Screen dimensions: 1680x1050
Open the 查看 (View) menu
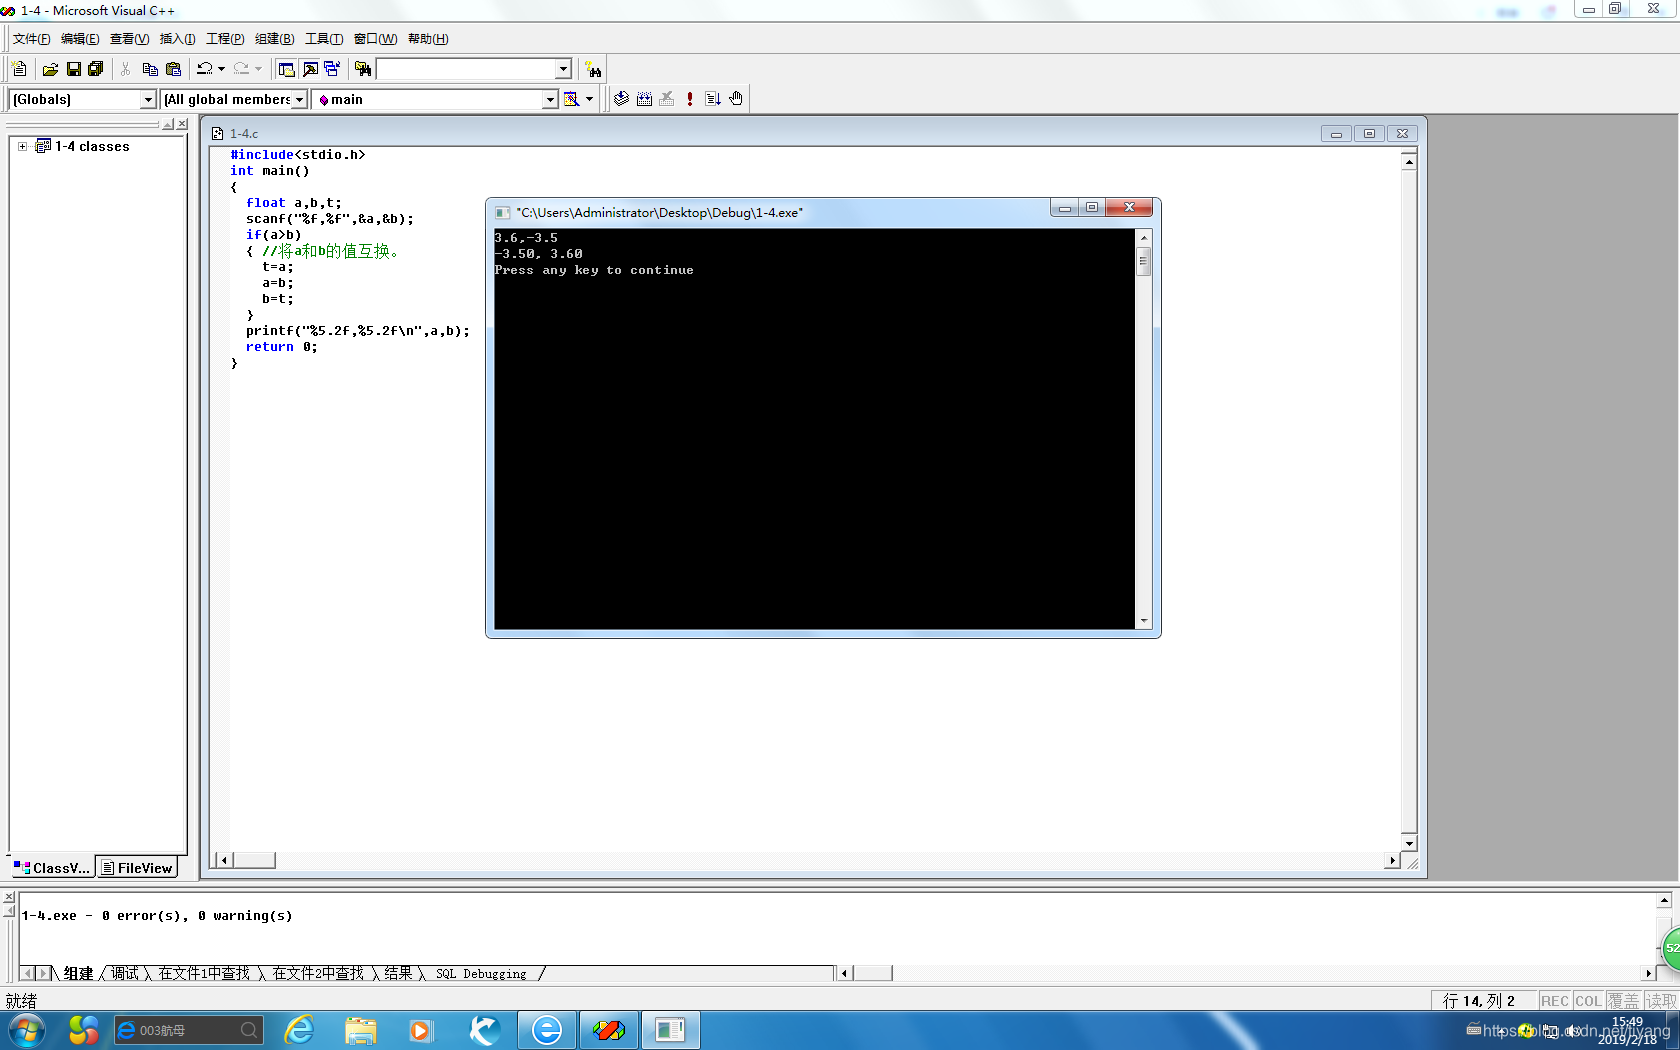tap(129, 39)
